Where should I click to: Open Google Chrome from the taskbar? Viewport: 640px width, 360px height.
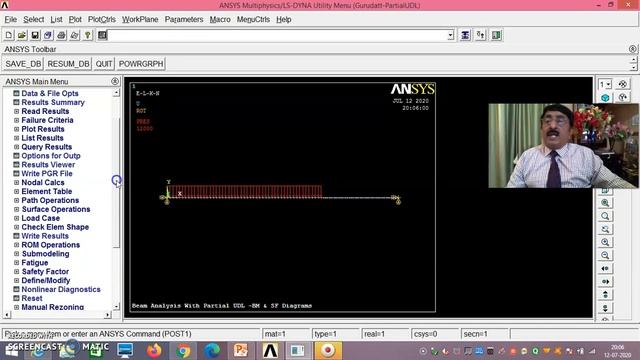tap(183, 351)
